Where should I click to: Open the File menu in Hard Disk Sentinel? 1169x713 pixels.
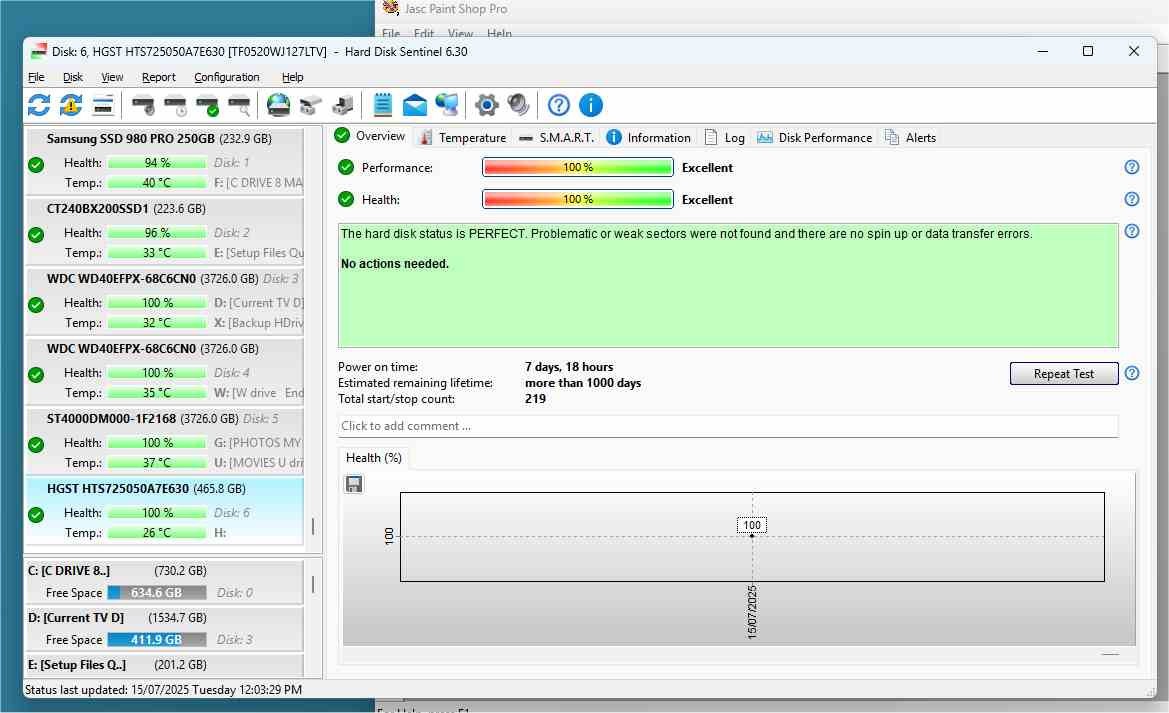pos(36,77)
